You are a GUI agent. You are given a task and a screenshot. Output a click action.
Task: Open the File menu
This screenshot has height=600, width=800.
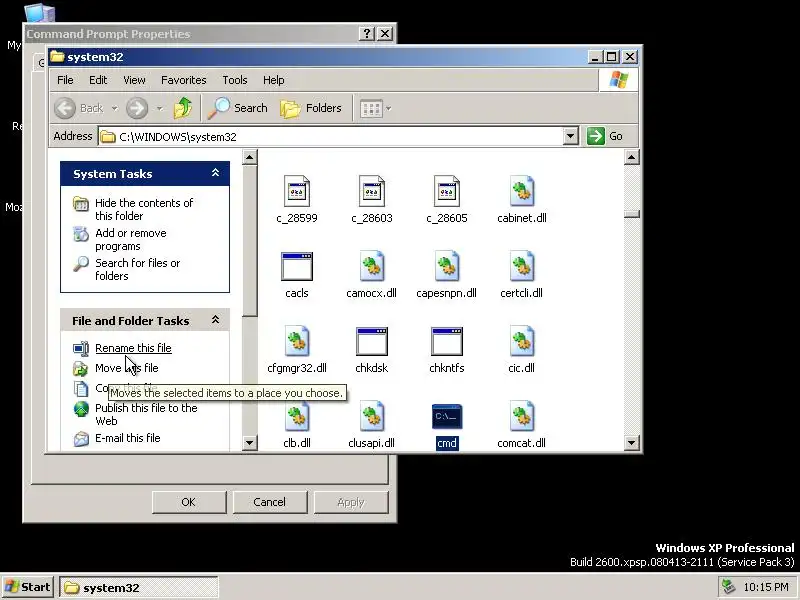point(65,80)
